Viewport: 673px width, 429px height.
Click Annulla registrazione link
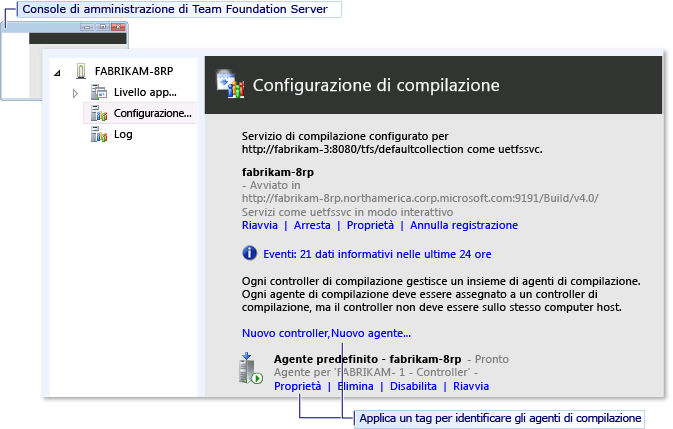pos(464,225)
